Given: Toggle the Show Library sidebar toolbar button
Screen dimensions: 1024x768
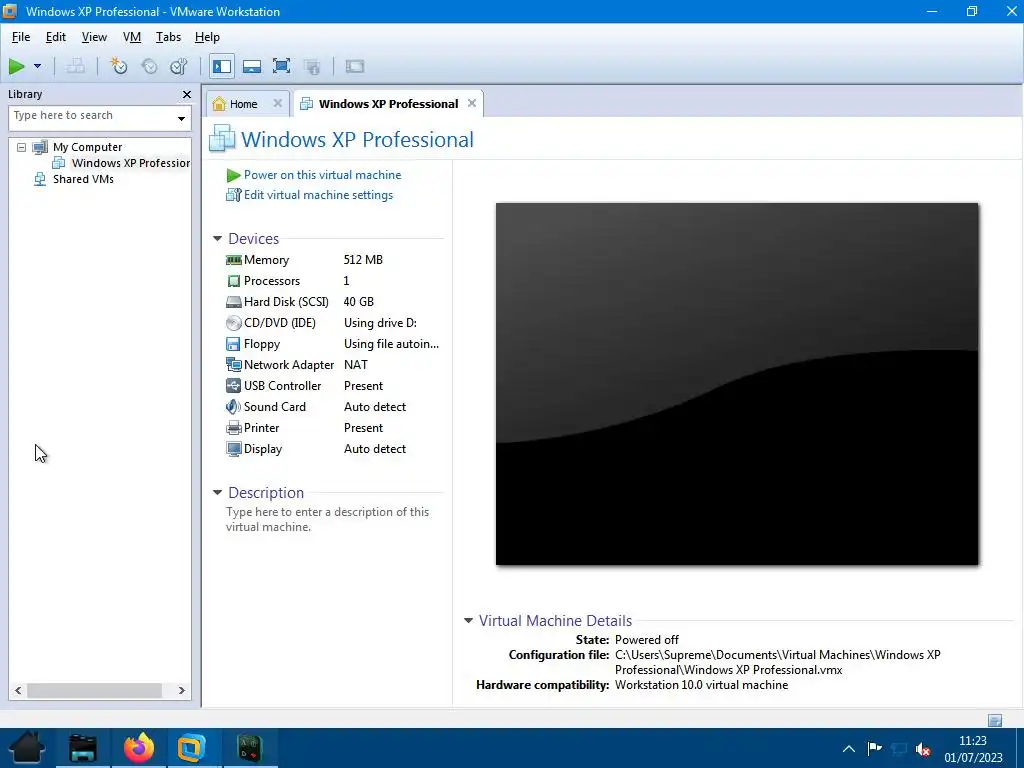Looking at the screenshot, I should tap(222, 66).
